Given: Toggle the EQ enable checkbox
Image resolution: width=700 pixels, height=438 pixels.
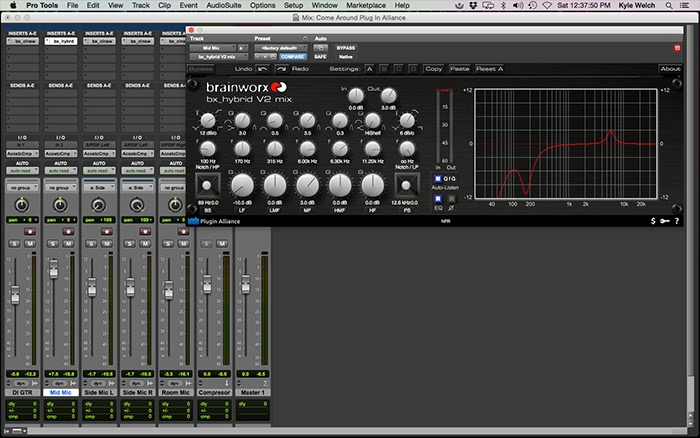Looking at the screenshot, I should (438, 198).
